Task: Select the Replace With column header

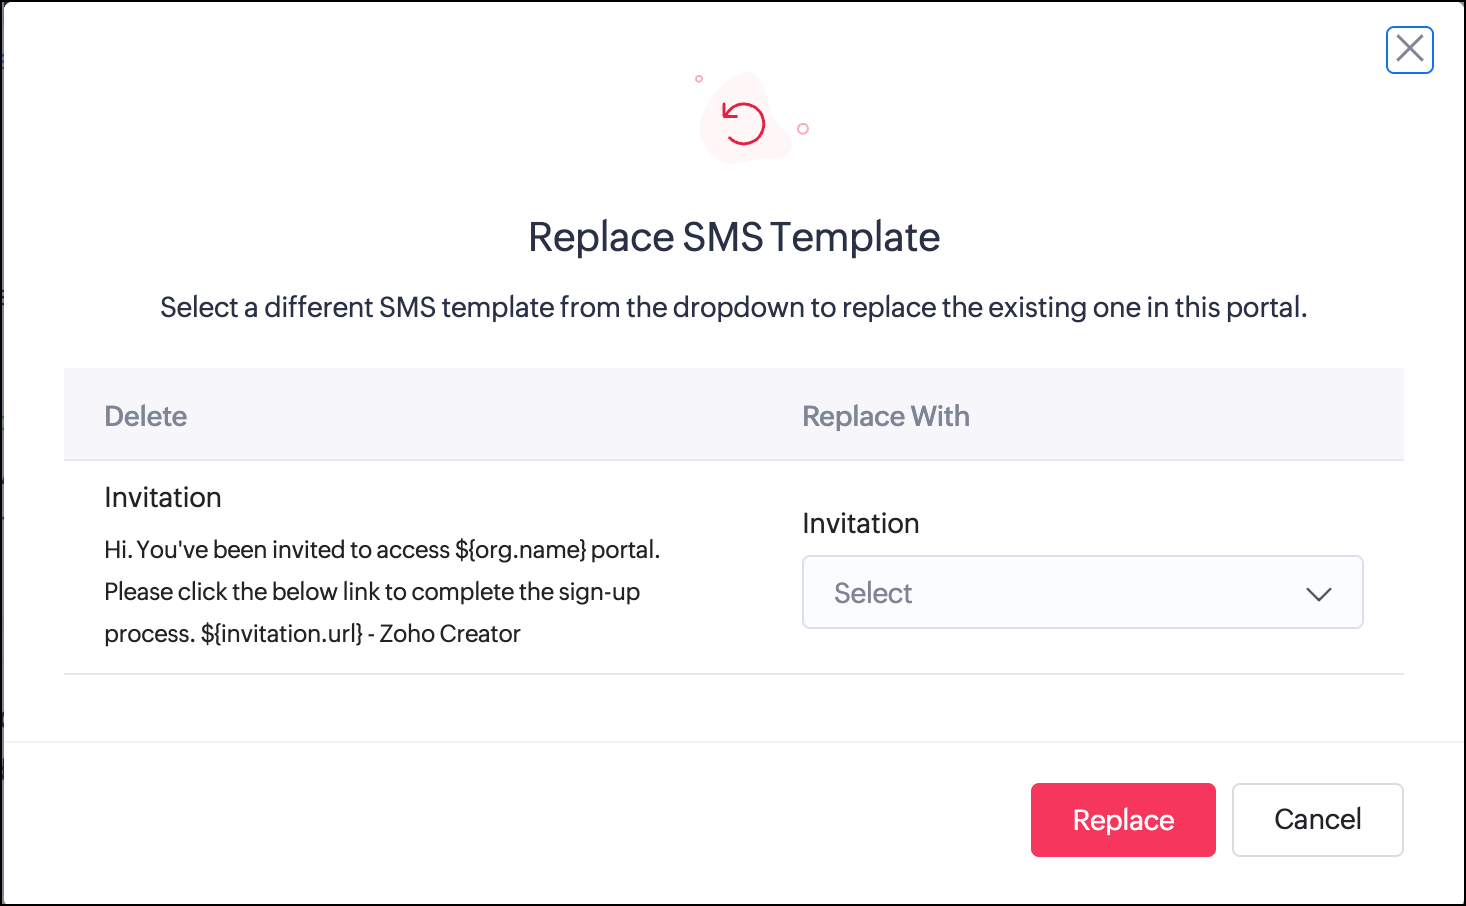Action: click(x=886, y=416)
